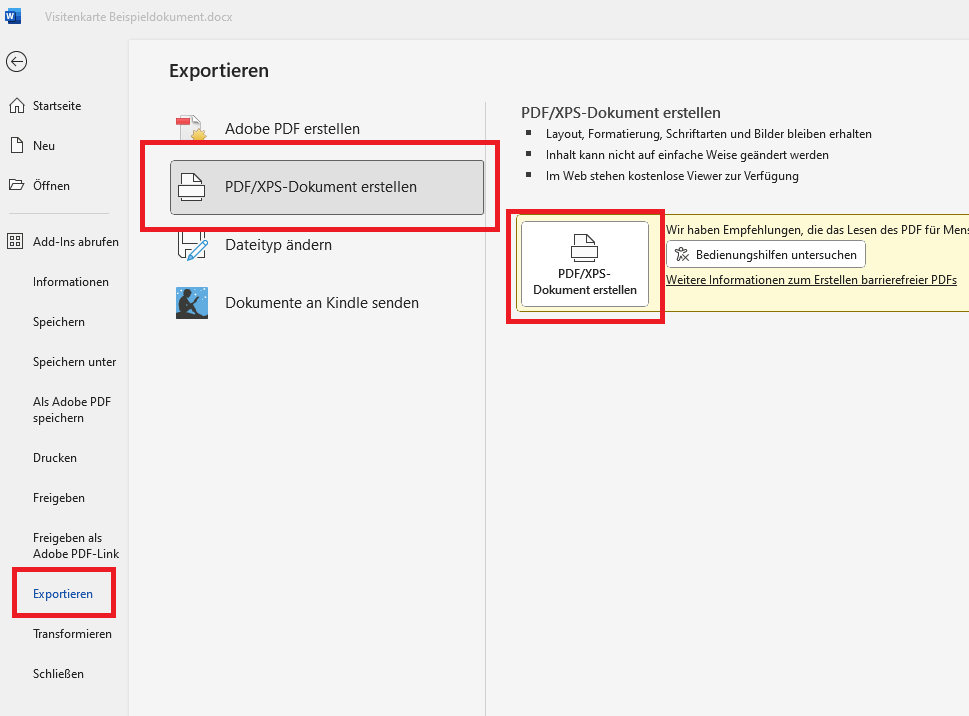Go to Drucken in the sidebar

coord(55,458)
